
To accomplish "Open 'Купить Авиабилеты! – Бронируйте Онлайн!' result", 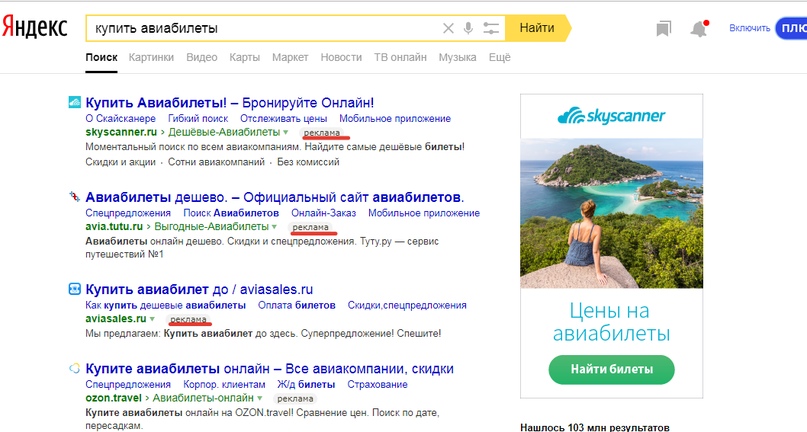I will (230, 102).
